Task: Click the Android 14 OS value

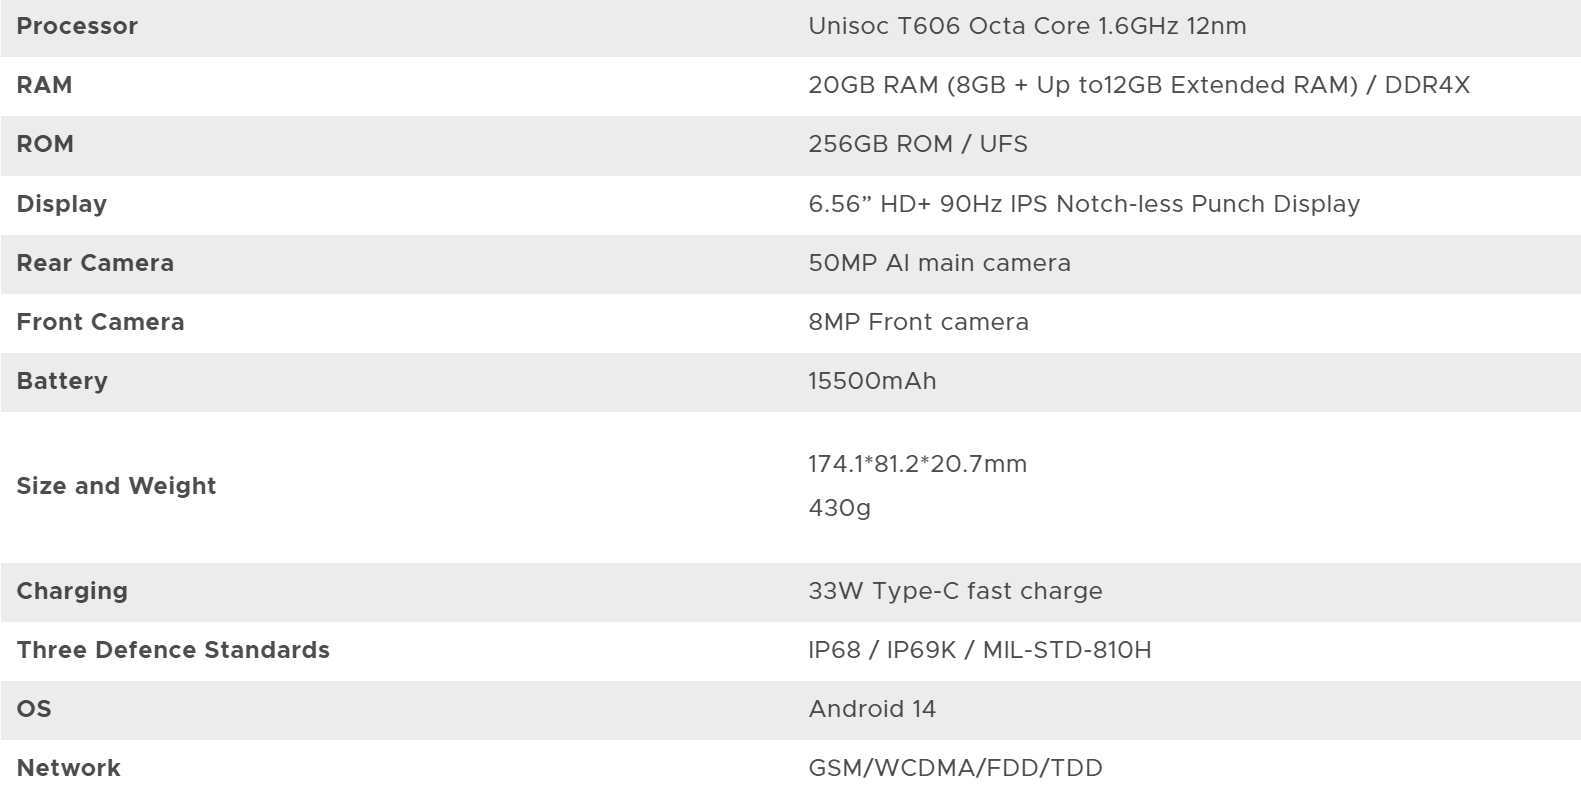Action: (x=872, y=709)
